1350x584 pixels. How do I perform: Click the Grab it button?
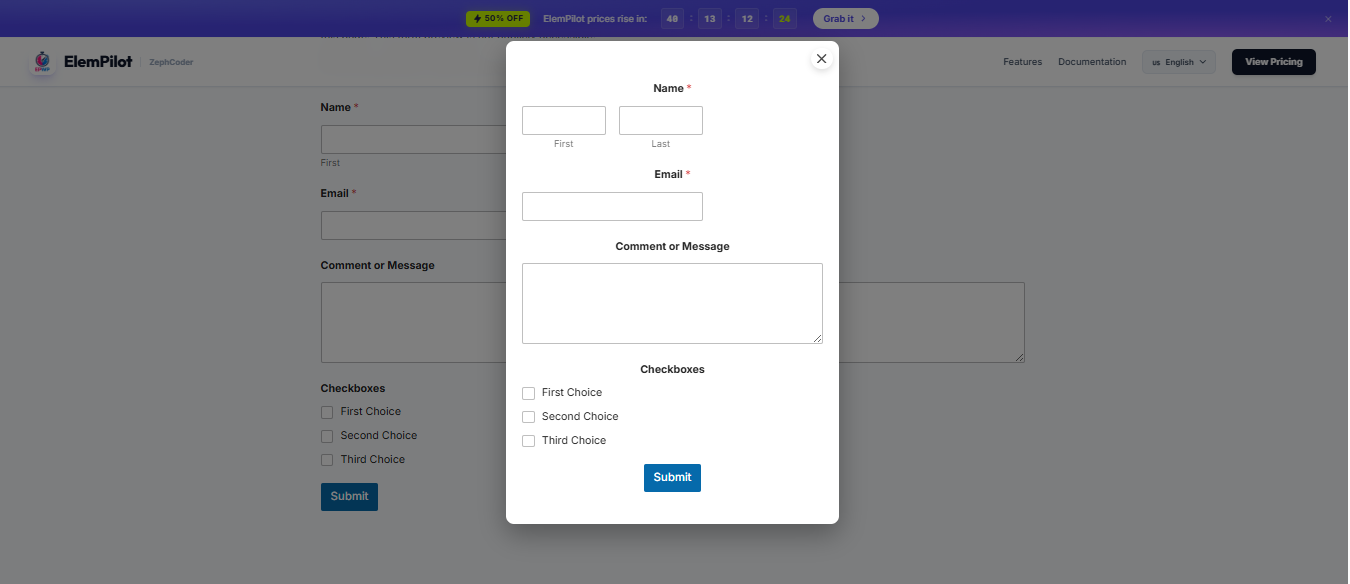[845, 19]
